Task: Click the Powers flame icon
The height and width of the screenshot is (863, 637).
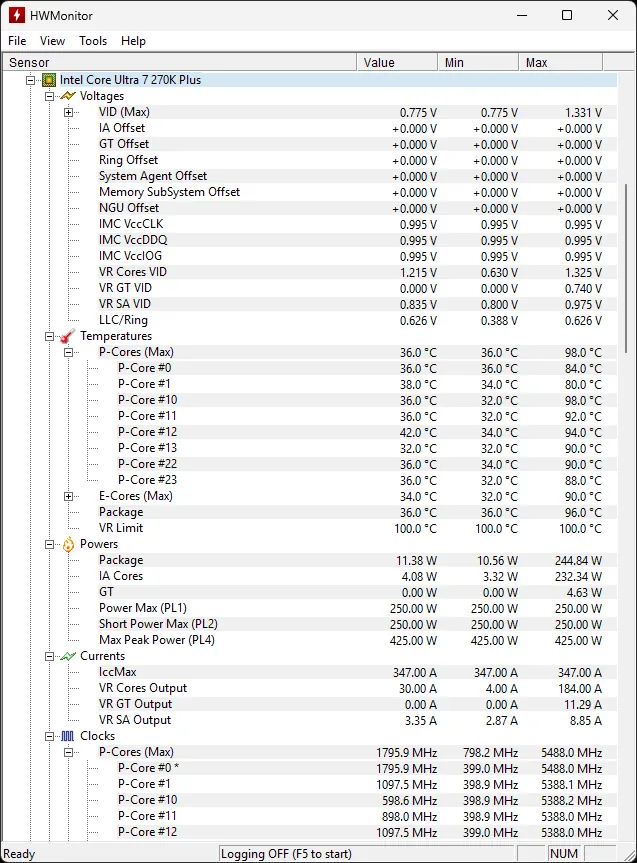Action: (x=68, y=544)
